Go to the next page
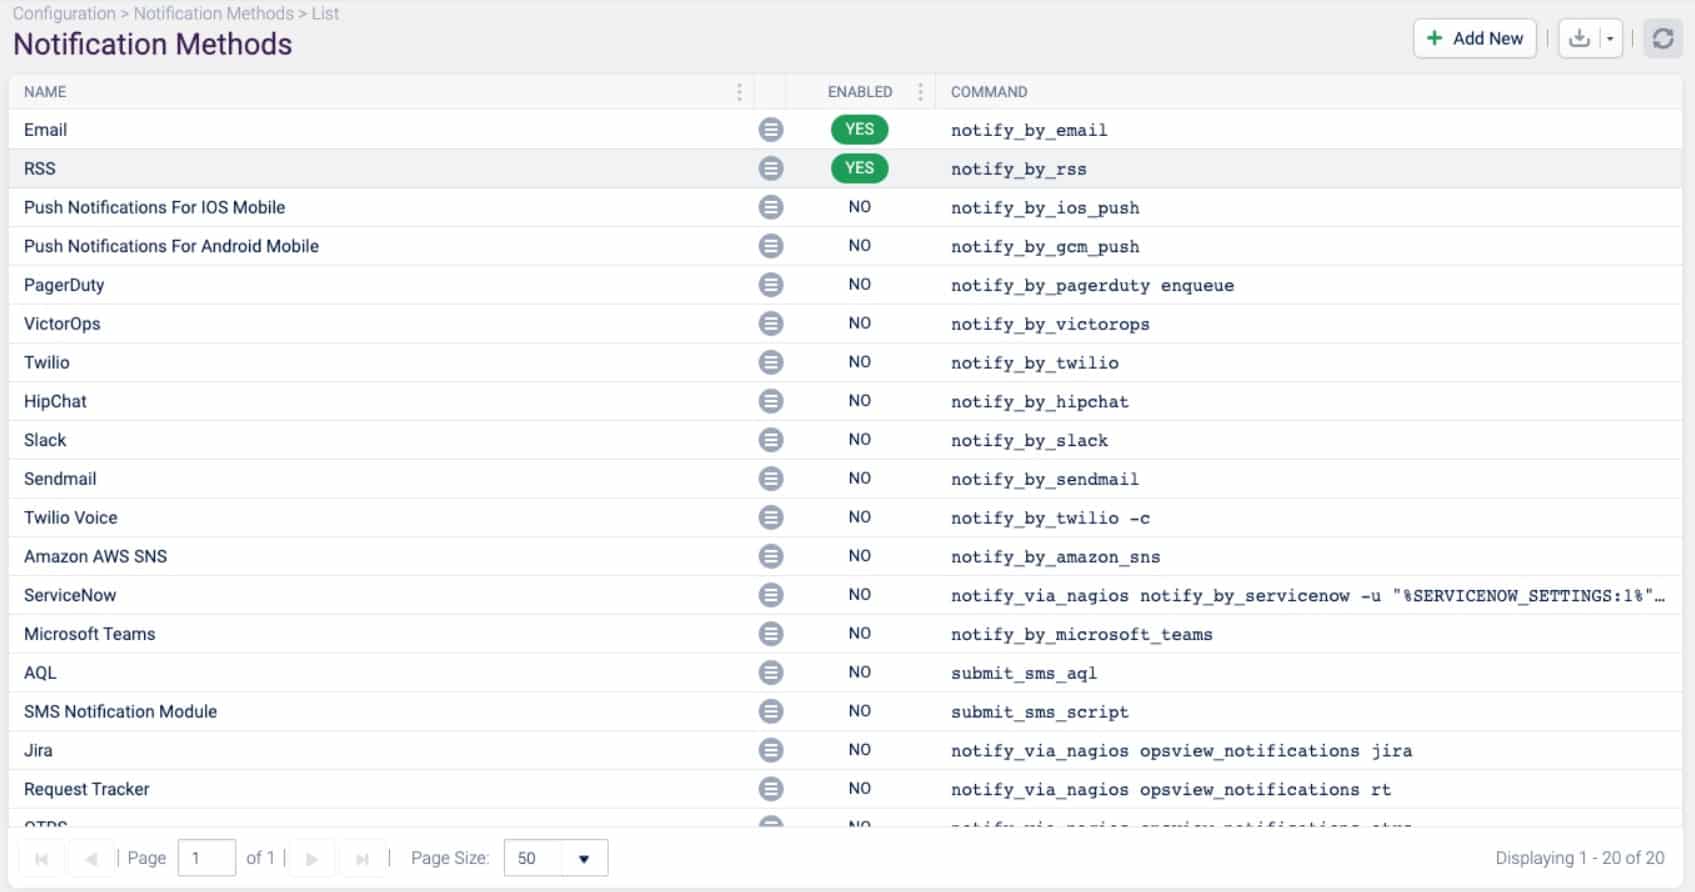The height and width of the screenshot is (892, 1695). (312, 858)
